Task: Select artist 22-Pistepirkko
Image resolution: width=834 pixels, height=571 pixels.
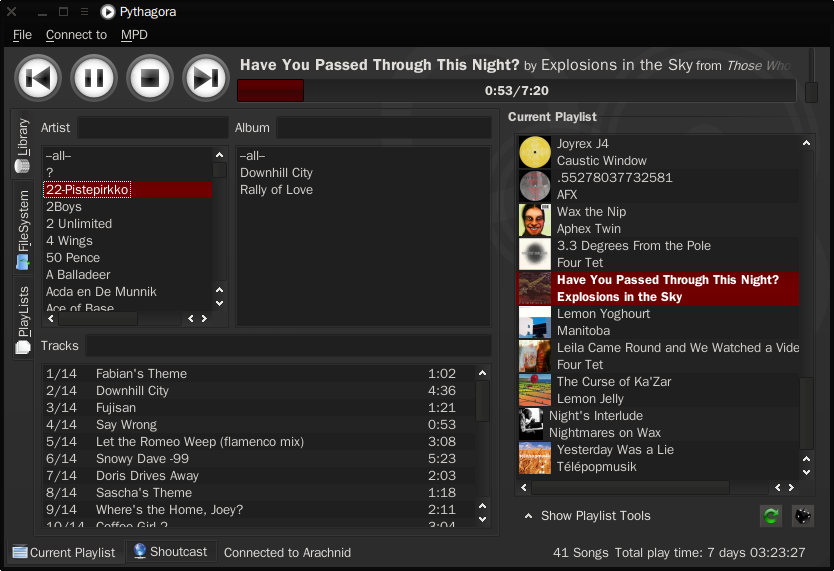Action: point(128,190)
